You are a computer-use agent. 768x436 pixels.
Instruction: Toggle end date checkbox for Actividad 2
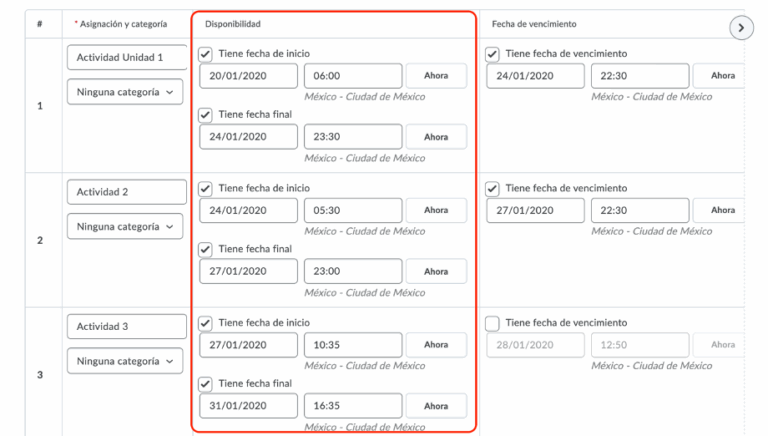pyautogui.click(x=205, y=249)
